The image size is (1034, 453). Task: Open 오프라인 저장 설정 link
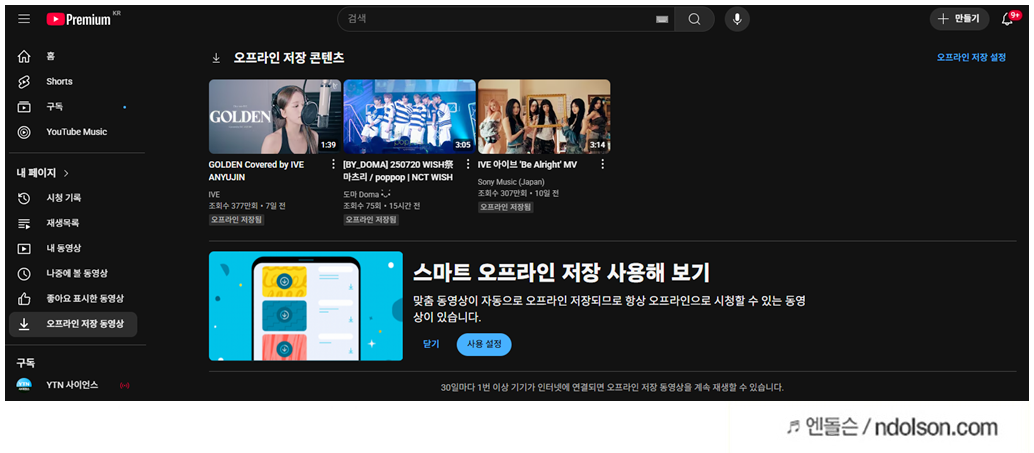[971, 57]
